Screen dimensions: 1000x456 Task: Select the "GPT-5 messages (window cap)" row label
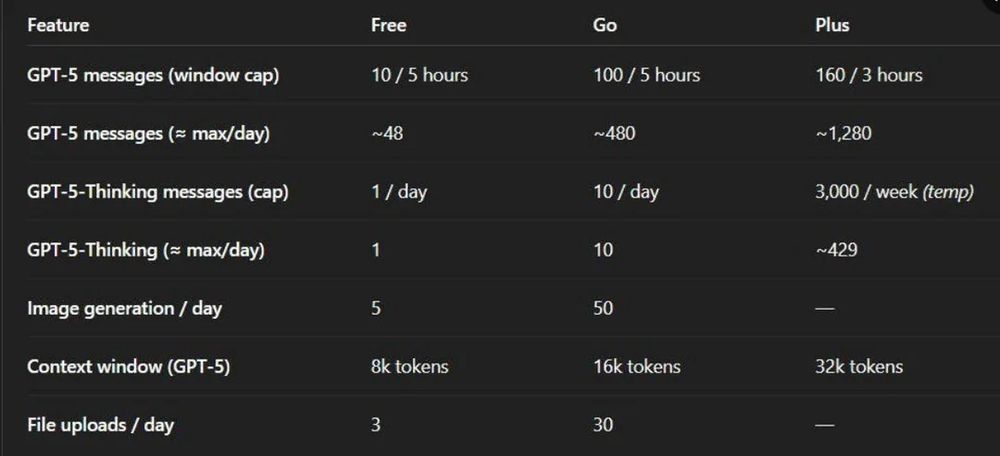pos(153,75)
